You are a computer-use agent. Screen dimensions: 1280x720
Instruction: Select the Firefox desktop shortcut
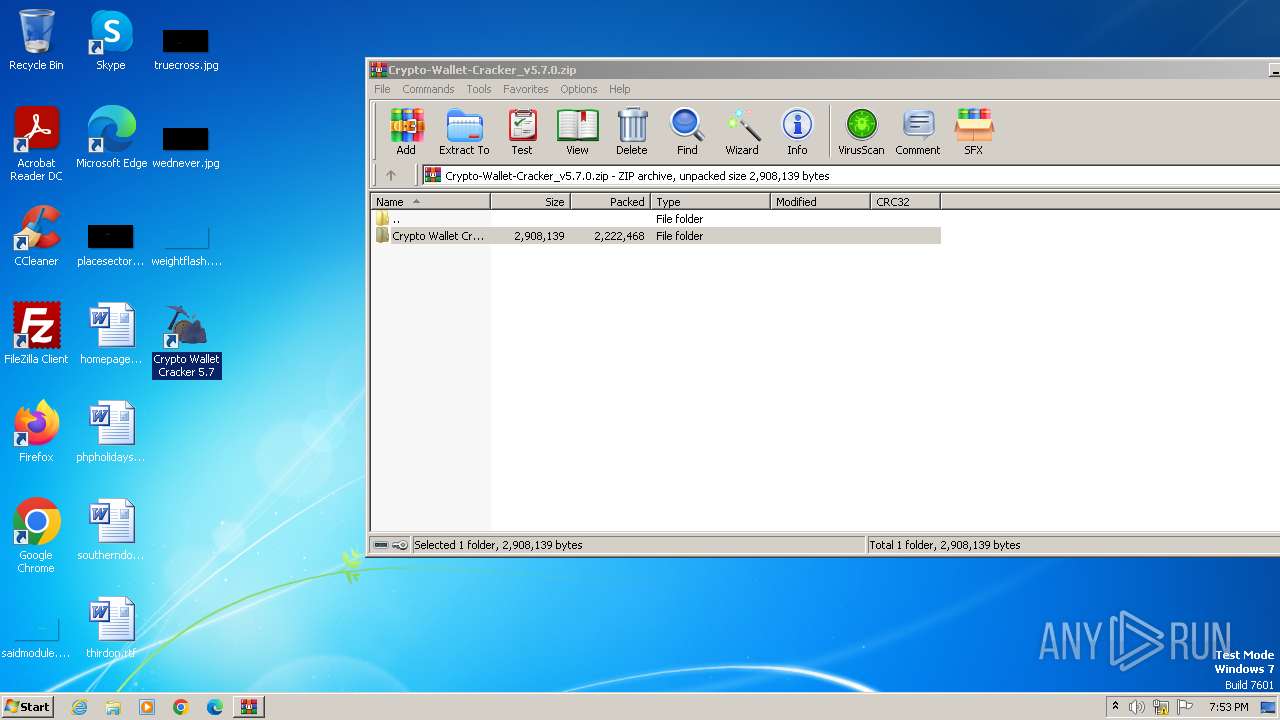pos(36,432)
